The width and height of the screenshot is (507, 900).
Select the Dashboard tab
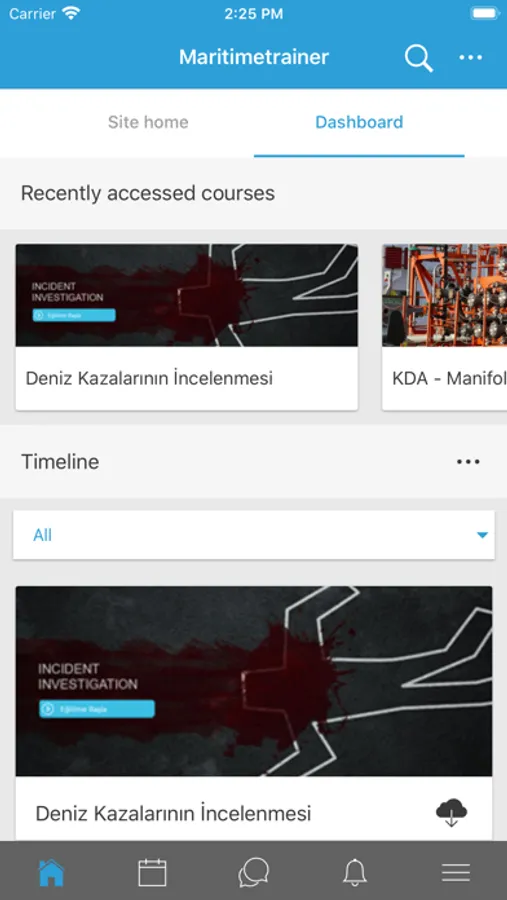click(359, 122)
